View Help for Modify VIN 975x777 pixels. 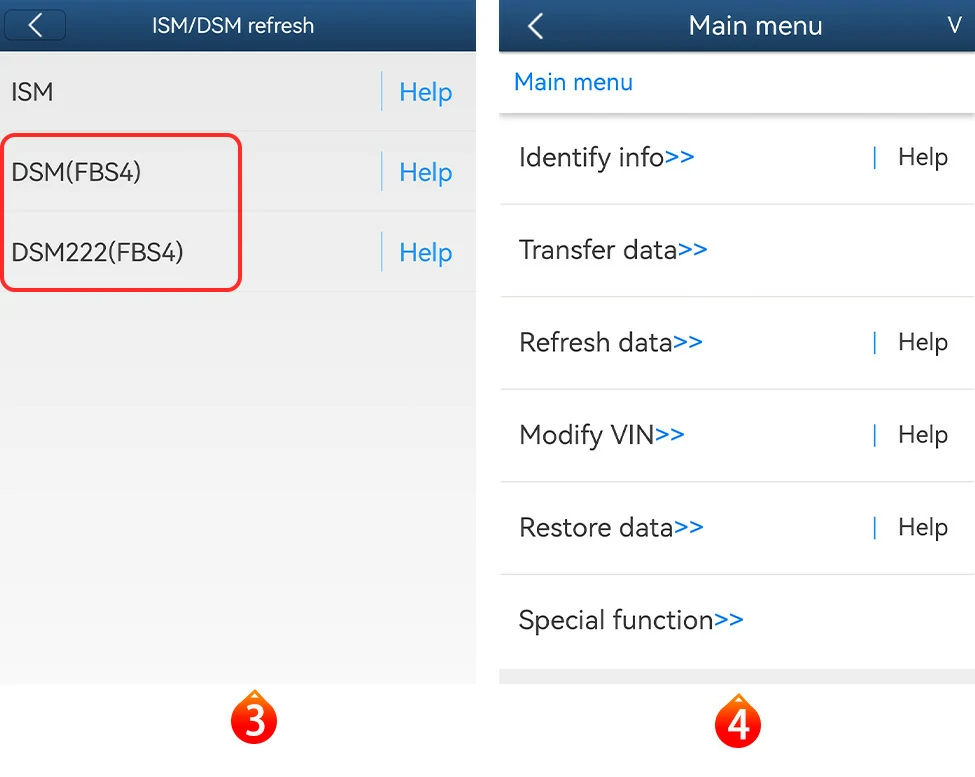pos(922,435)
